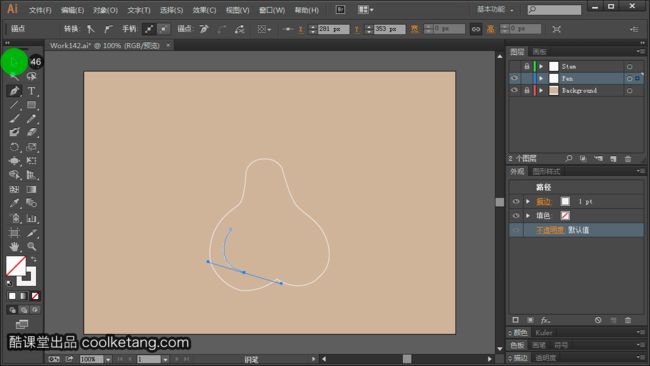This screenshot has width=650, height=366.
Task: Convert selected anchor point to smooth
Action: (x=108, y=29)
